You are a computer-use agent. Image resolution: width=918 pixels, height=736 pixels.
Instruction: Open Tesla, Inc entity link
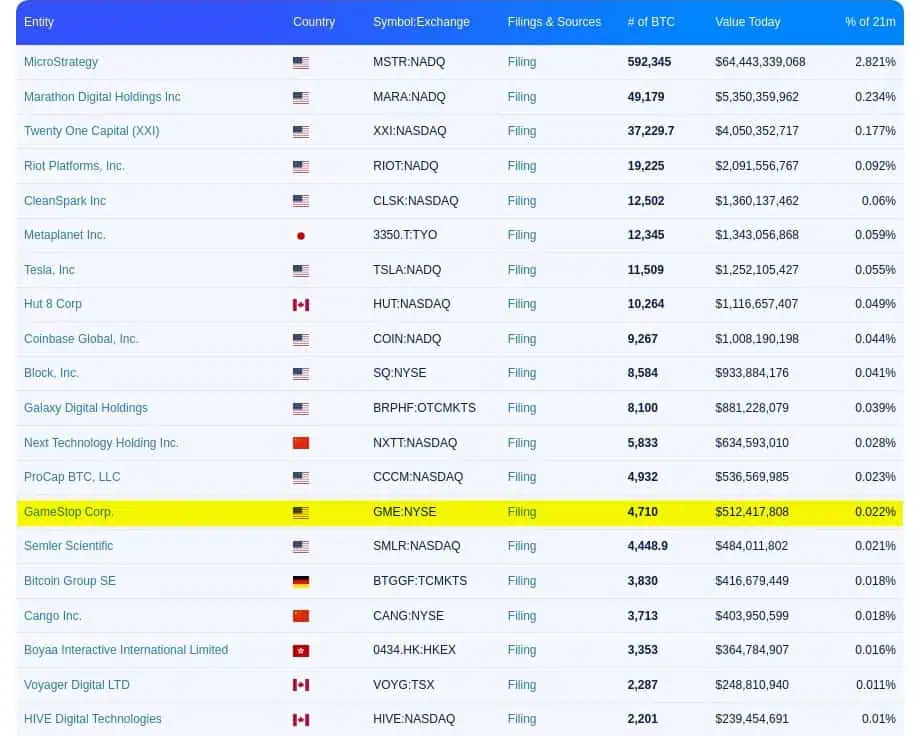pyautogui.click(x=49, y=270)
